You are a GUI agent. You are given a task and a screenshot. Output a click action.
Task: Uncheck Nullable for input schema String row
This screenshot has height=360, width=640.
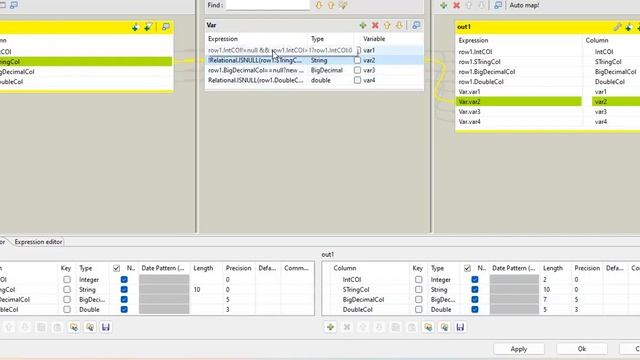tap(124, 289)
